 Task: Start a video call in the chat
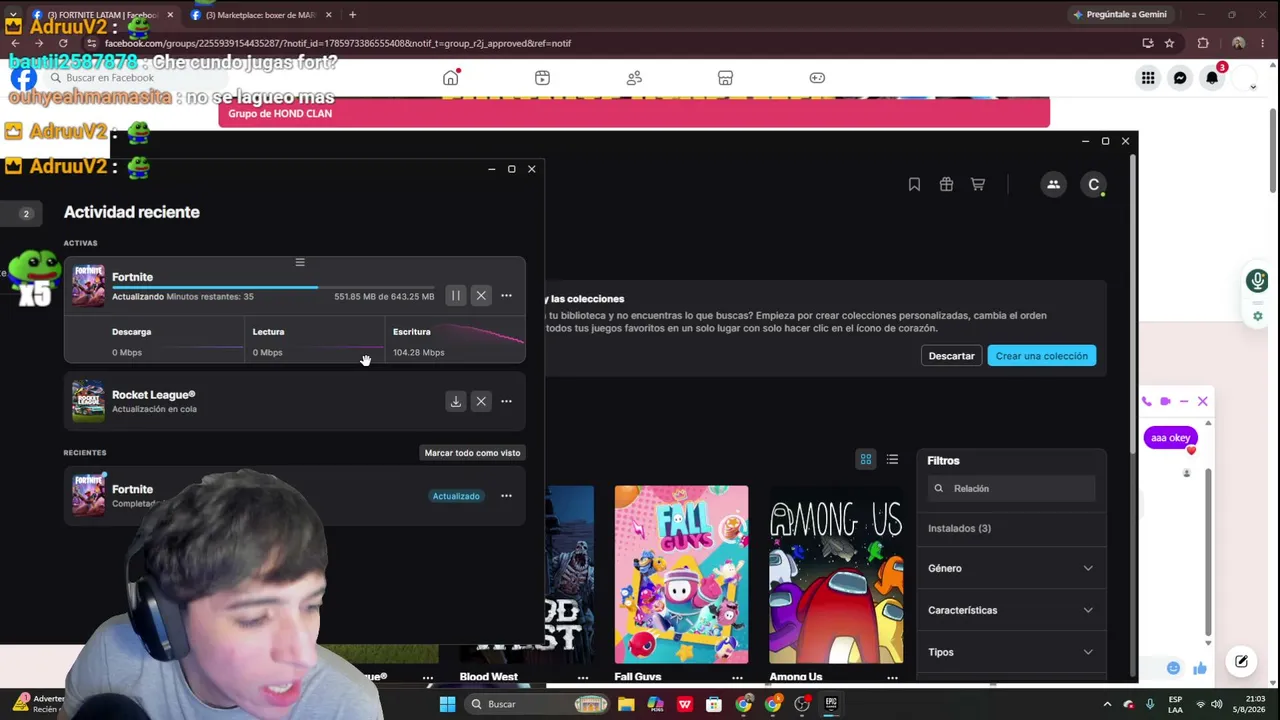coord(1165,402)
